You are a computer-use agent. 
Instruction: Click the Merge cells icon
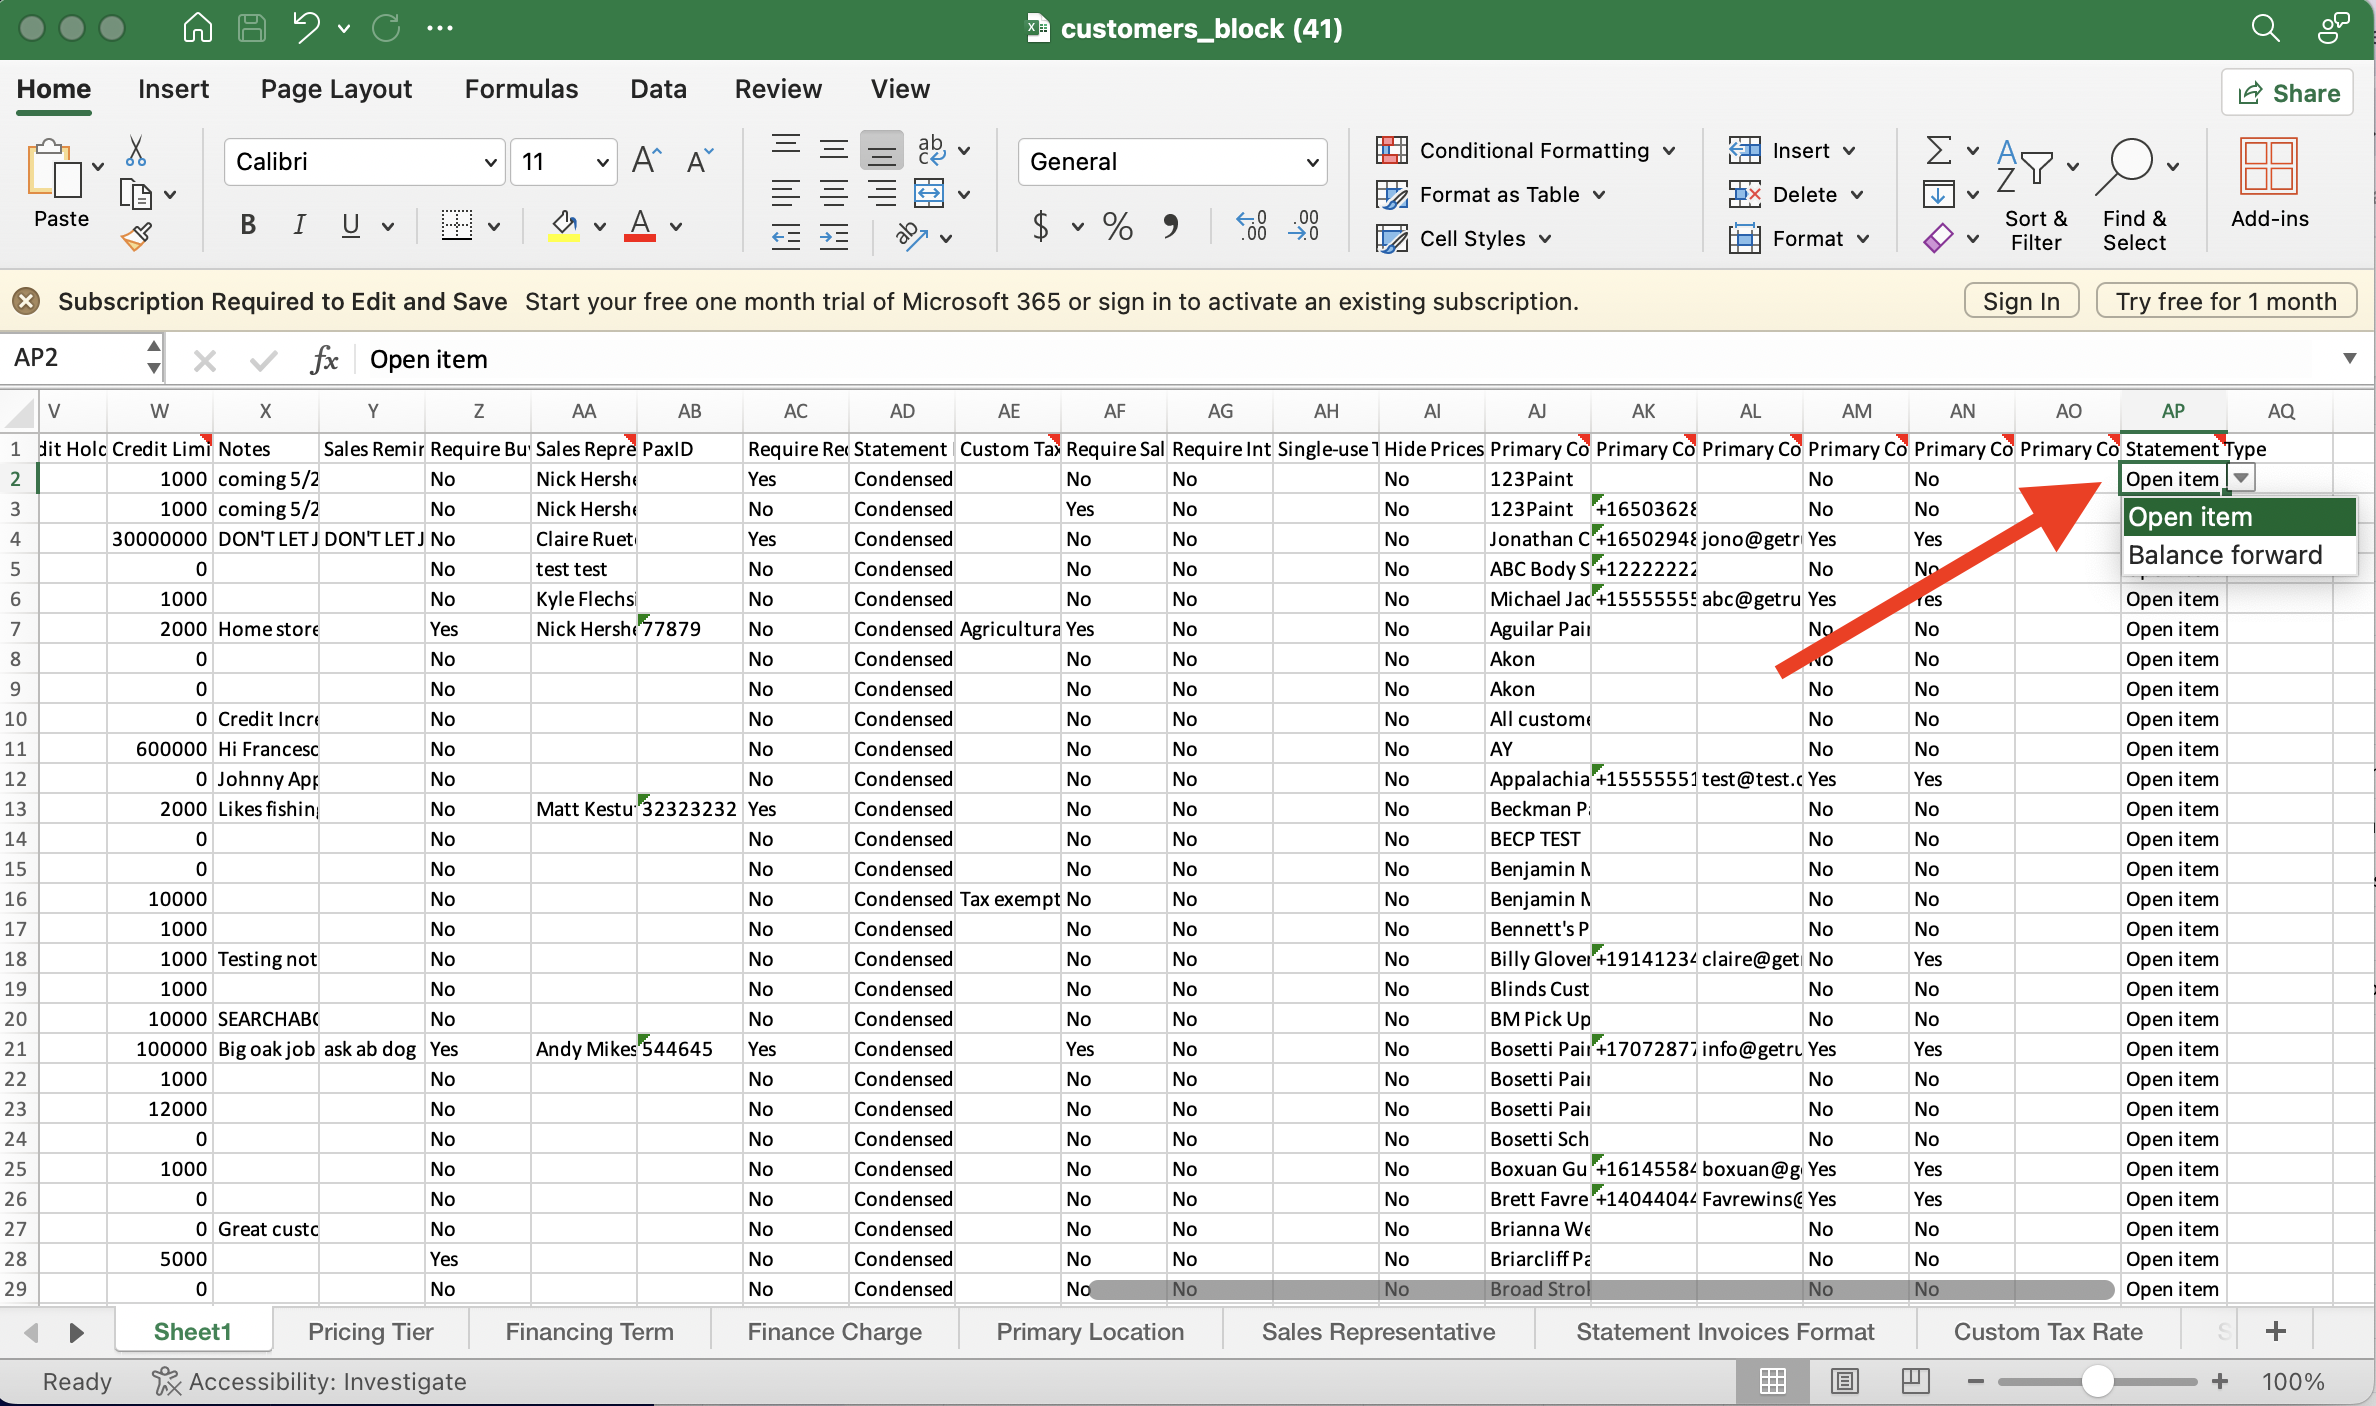(929, 194)
